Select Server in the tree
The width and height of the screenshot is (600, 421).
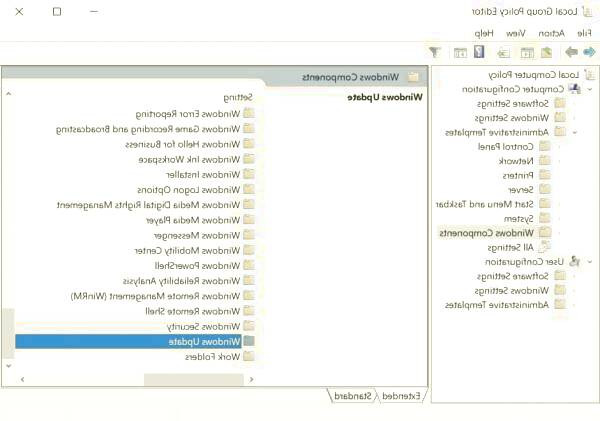[521, 190]
